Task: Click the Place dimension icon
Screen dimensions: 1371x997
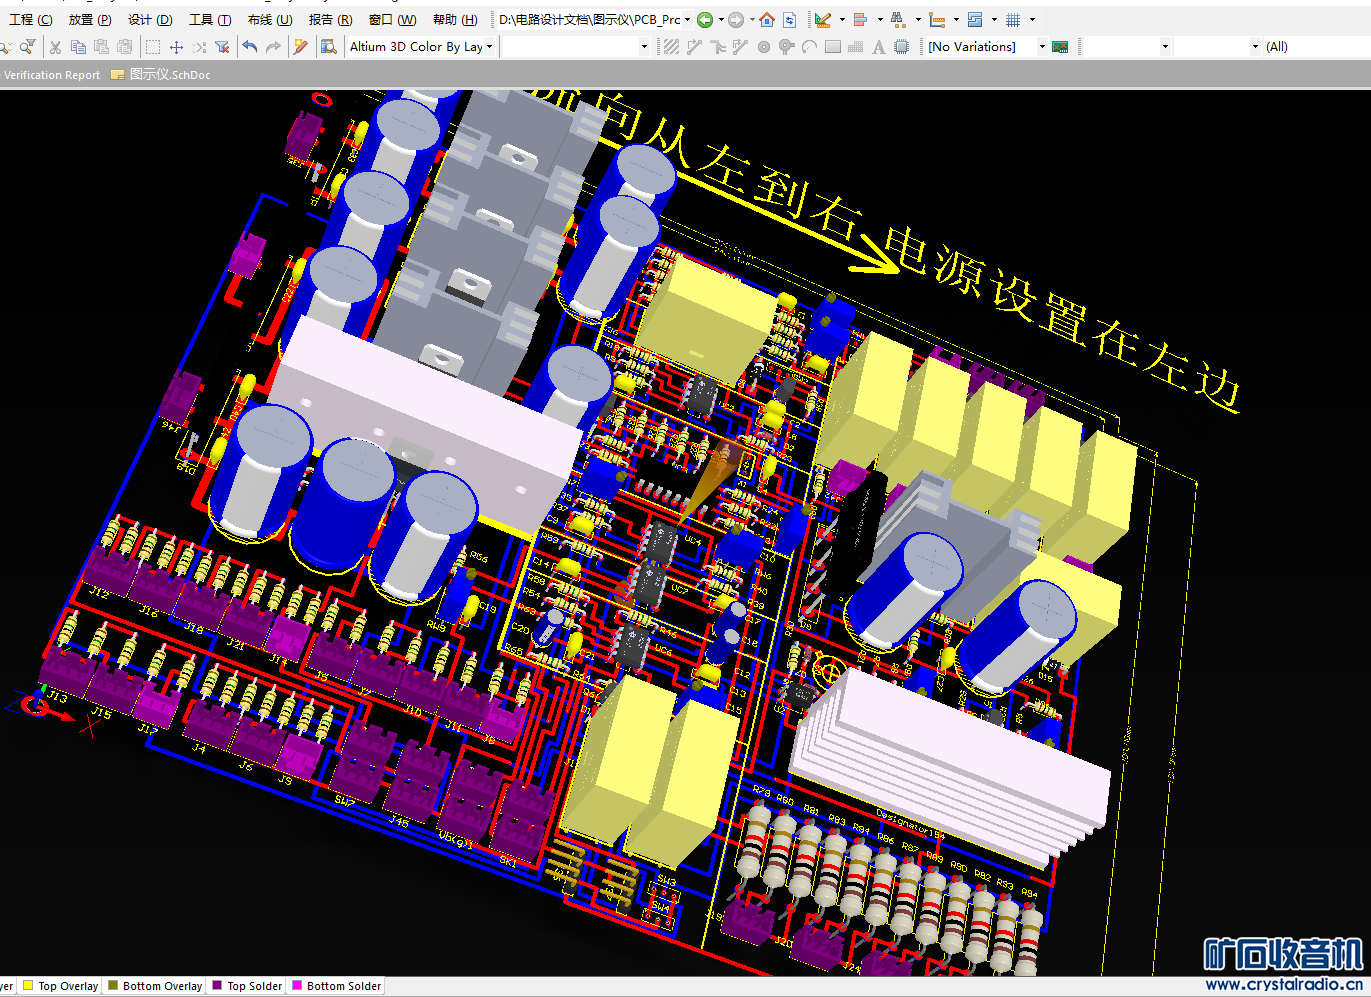Action: pos(936,20)
